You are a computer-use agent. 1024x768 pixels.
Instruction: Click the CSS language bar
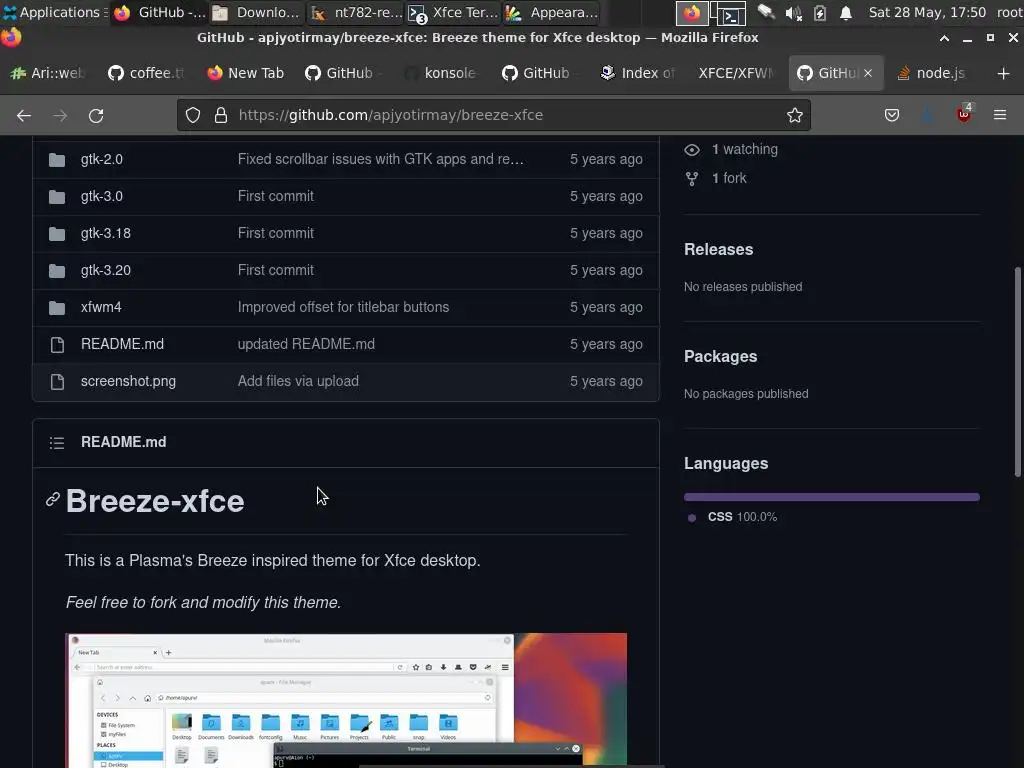831,497
